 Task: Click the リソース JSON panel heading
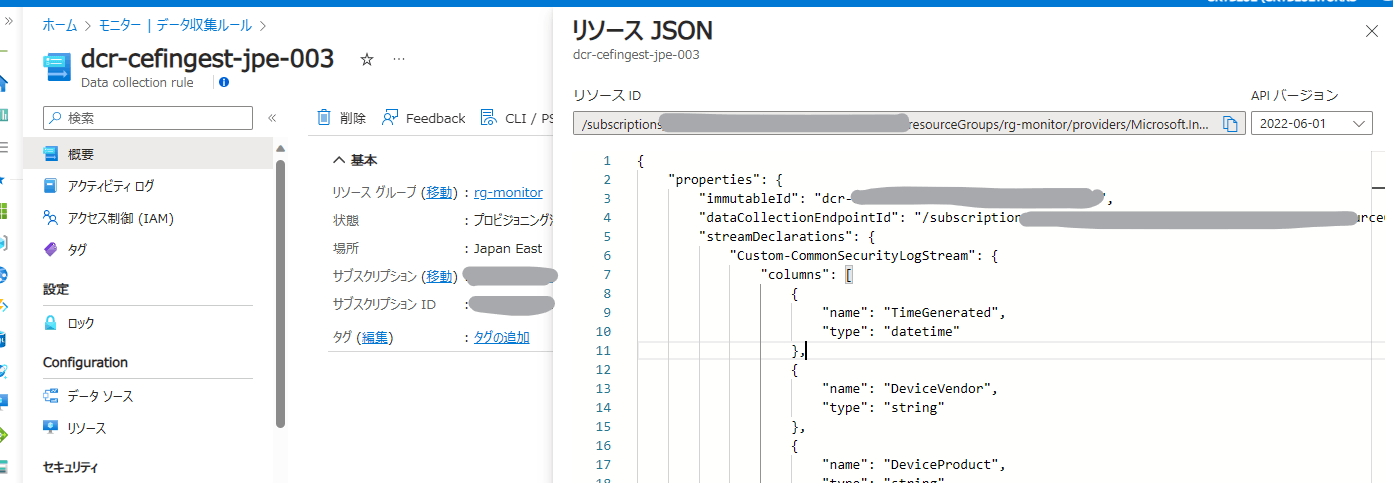[642, 30]
